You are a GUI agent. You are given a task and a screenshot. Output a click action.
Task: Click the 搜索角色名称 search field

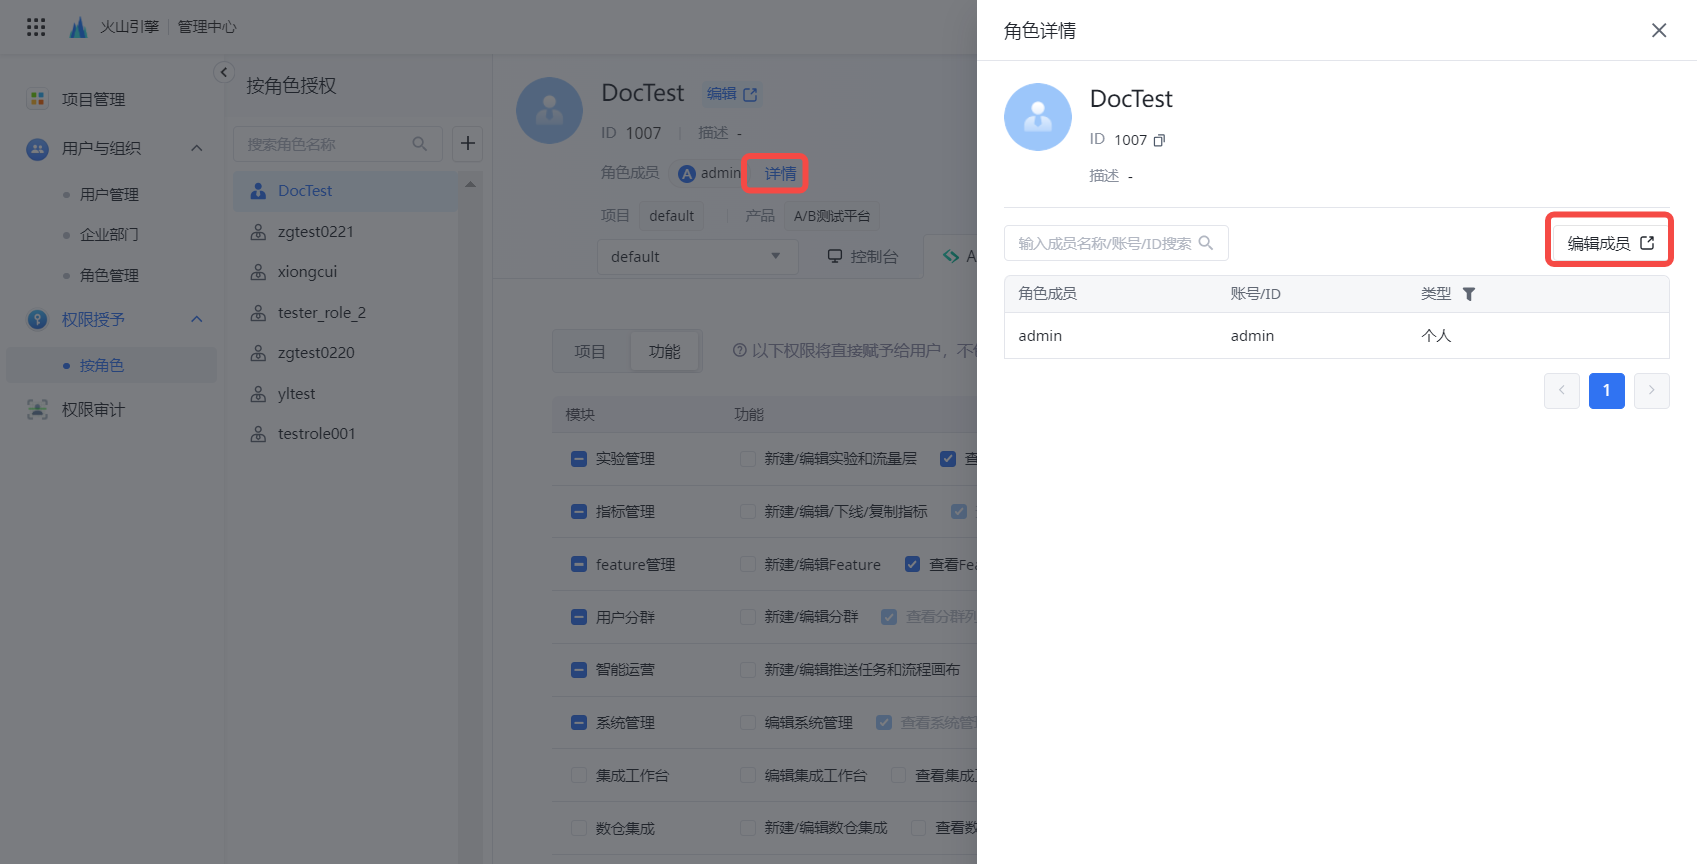[338, 144]
